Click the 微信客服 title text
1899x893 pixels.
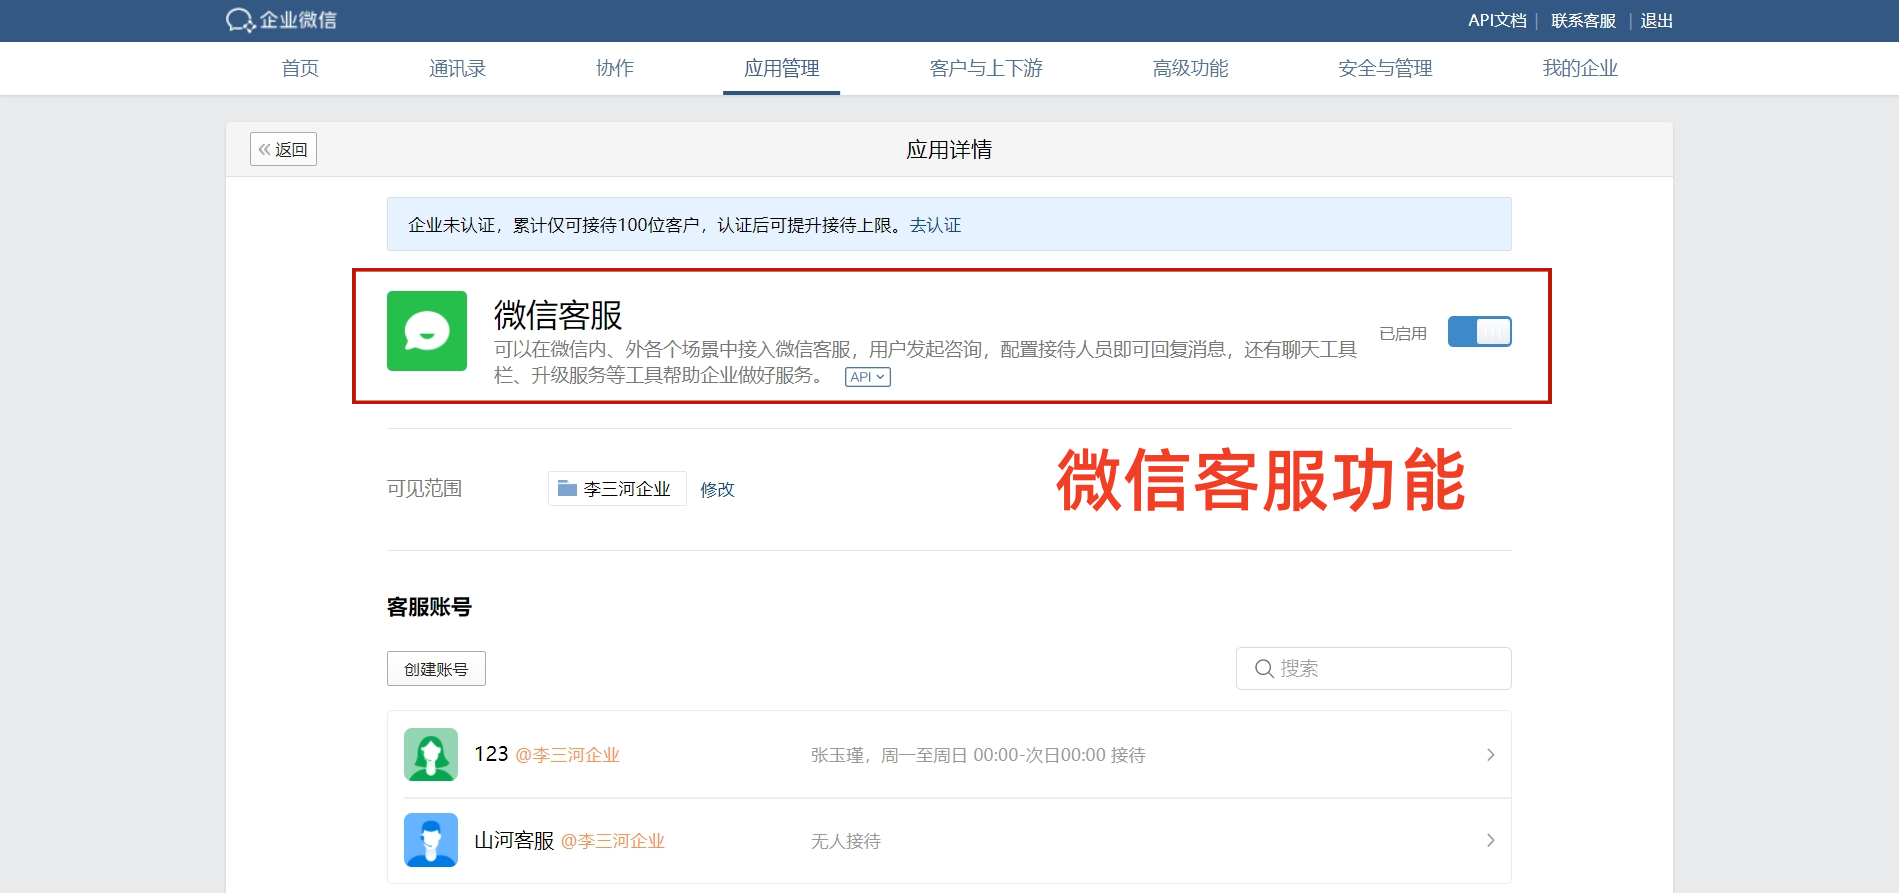[x=558, y=315]
